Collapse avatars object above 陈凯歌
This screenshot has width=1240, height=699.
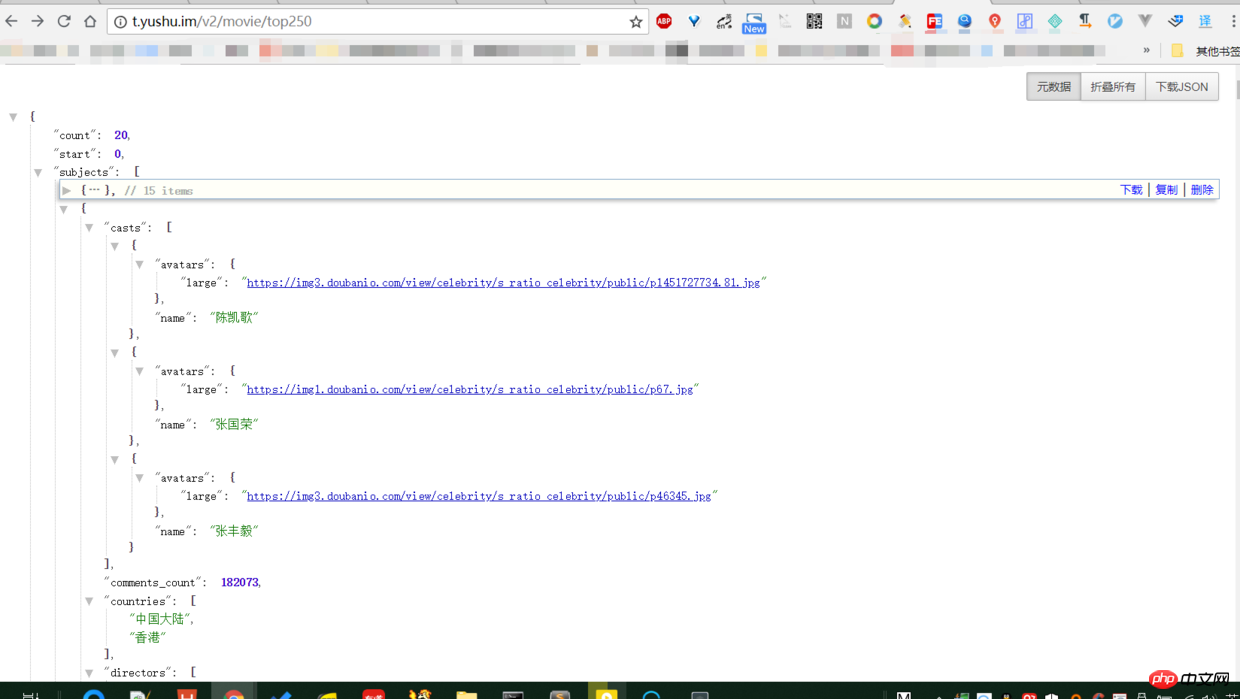(140, 265)
